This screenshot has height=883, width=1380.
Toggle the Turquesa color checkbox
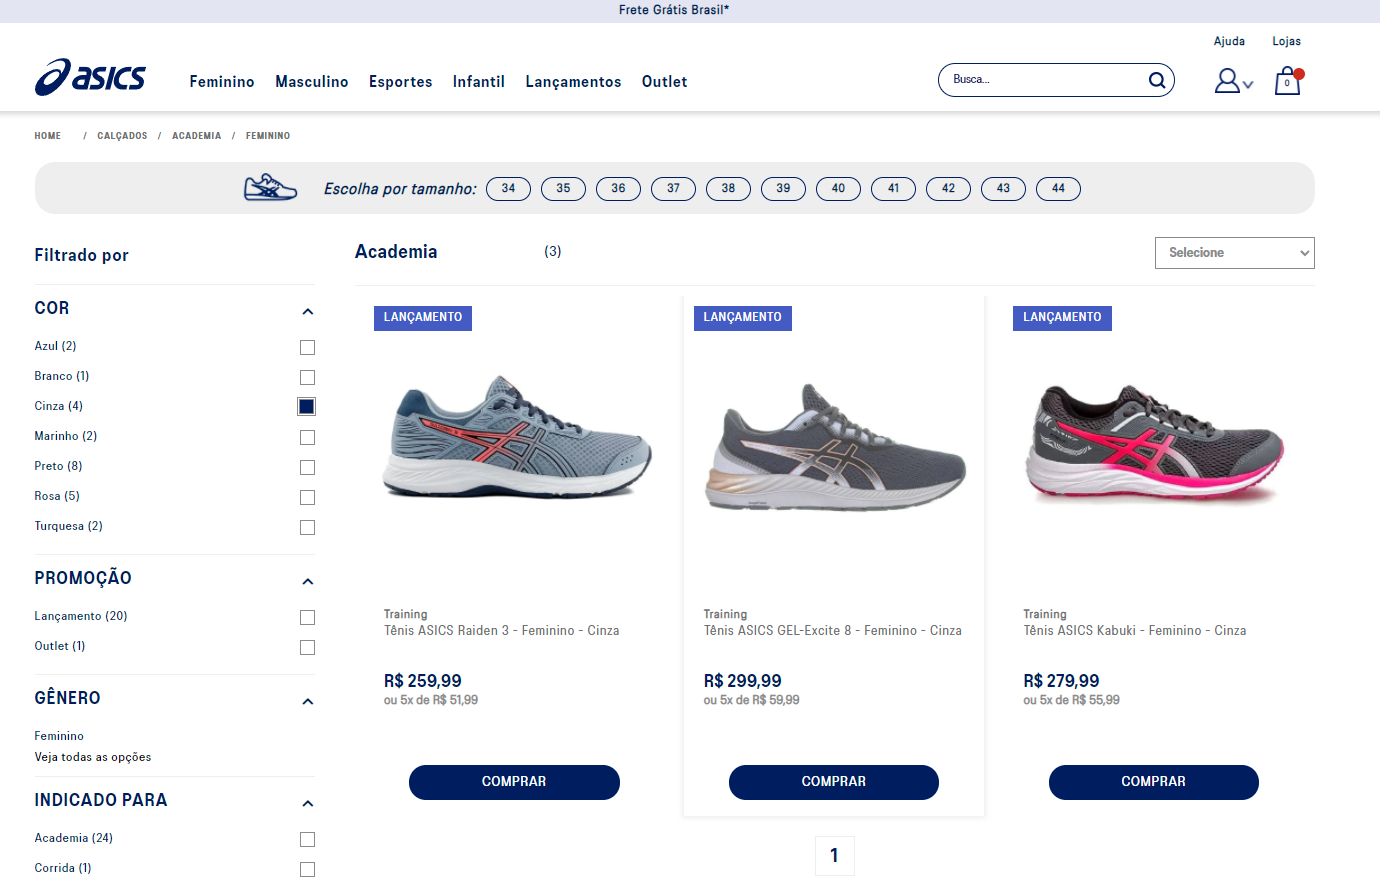pyautogui.click(x=307, y=527)
